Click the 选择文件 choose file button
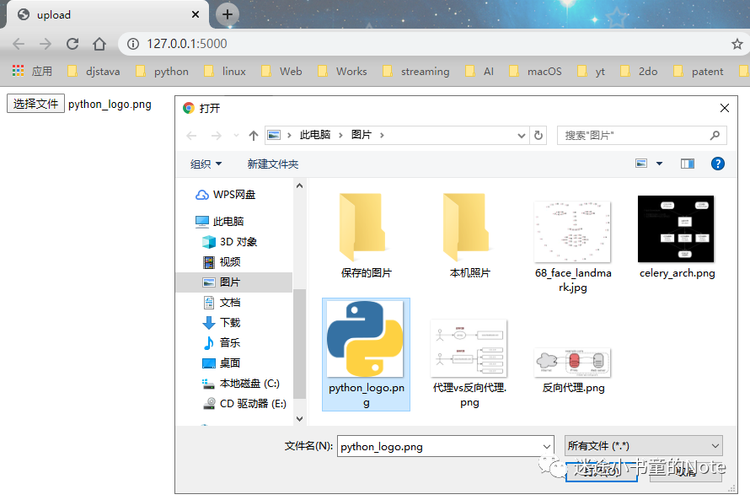 (35, 104)
